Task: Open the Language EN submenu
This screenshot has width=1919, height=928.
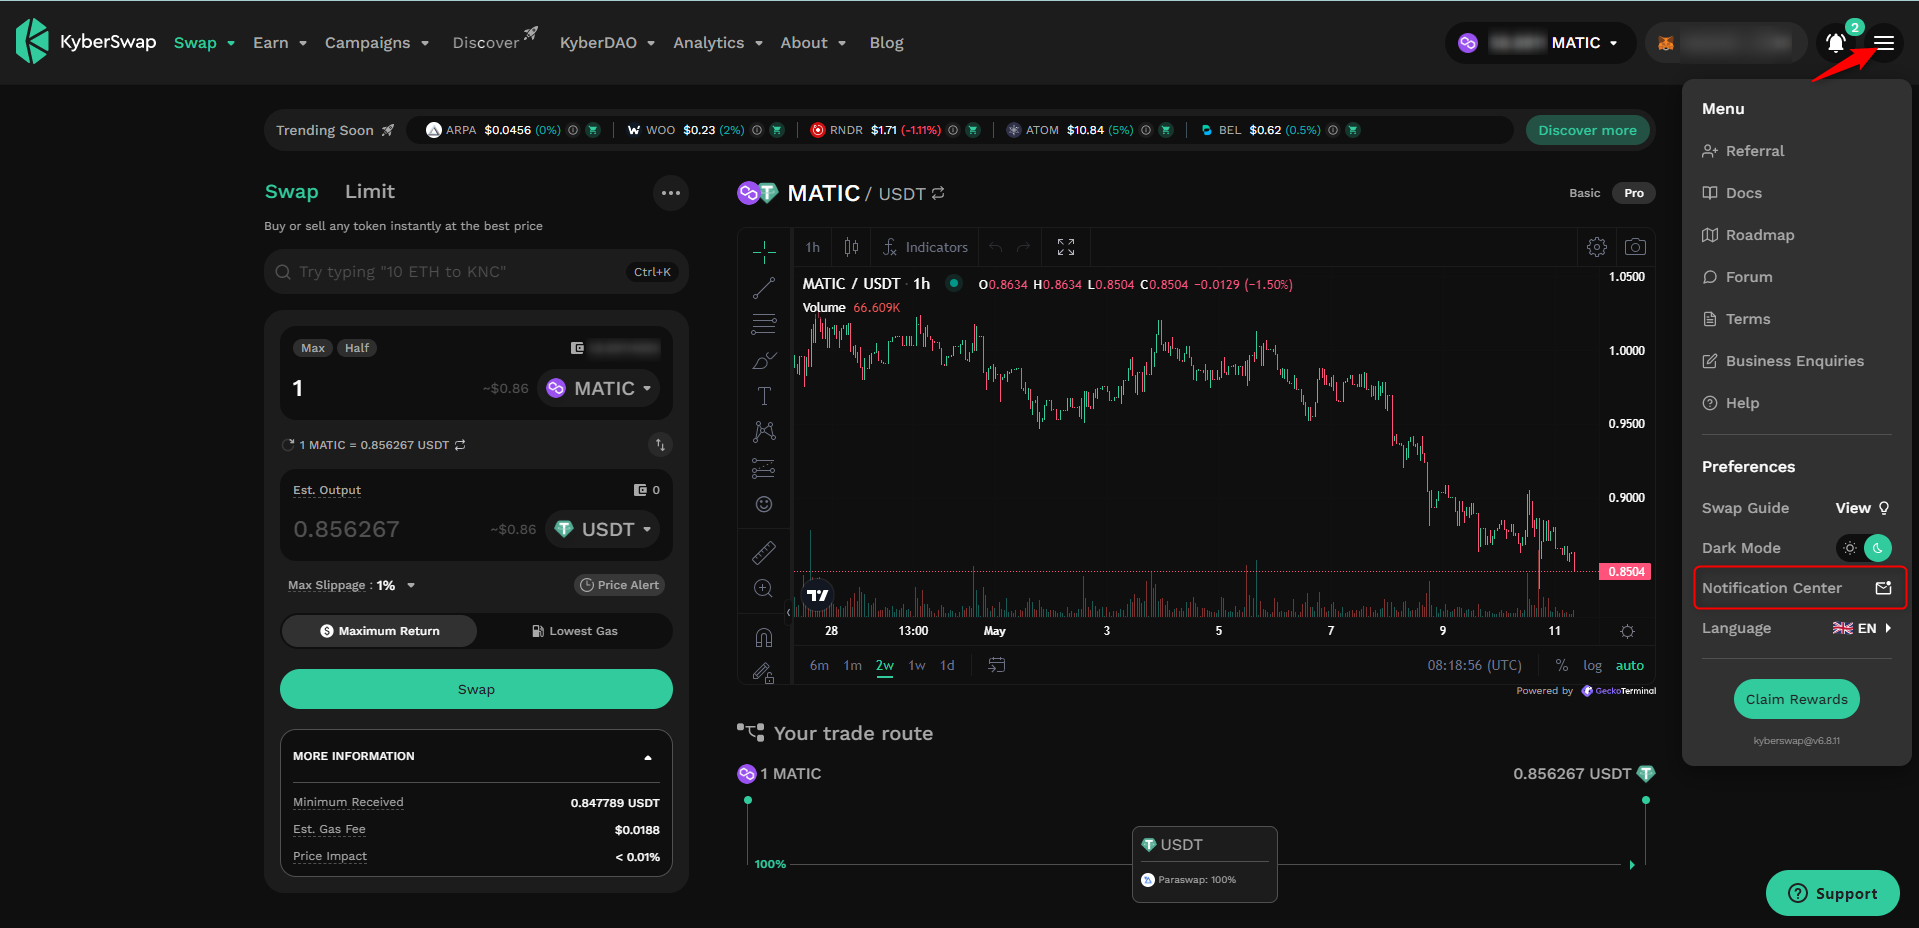Action: pos(1861,628)
